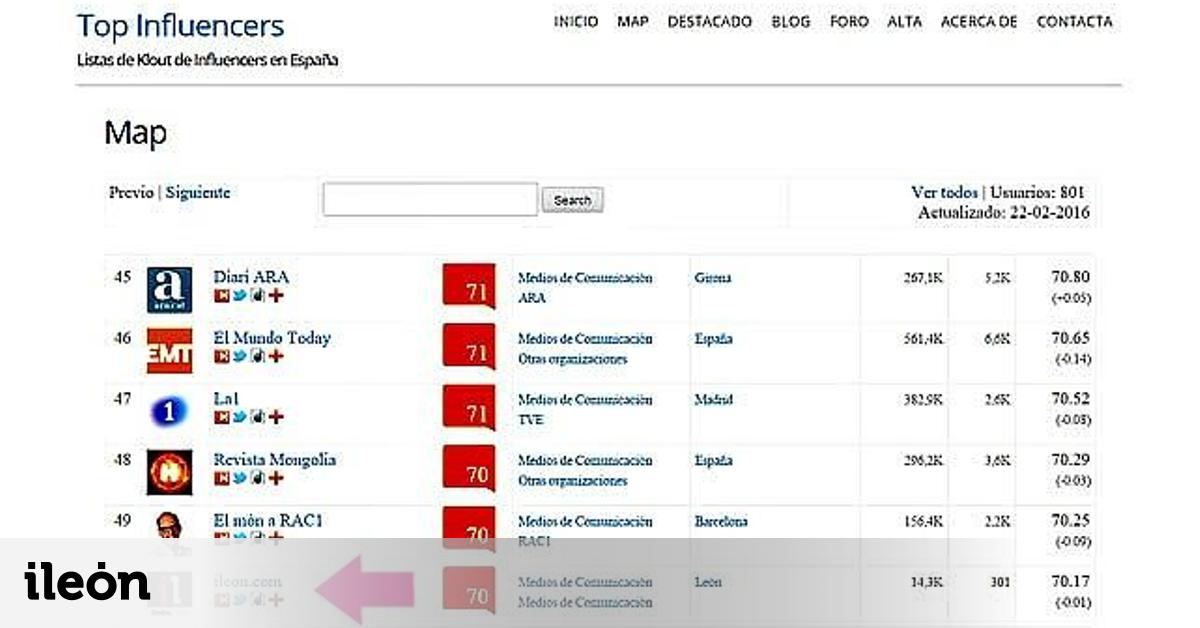This screenshot has height=628, width=1200.
Task: Click inside the search input field
Action: click(430, 200)
